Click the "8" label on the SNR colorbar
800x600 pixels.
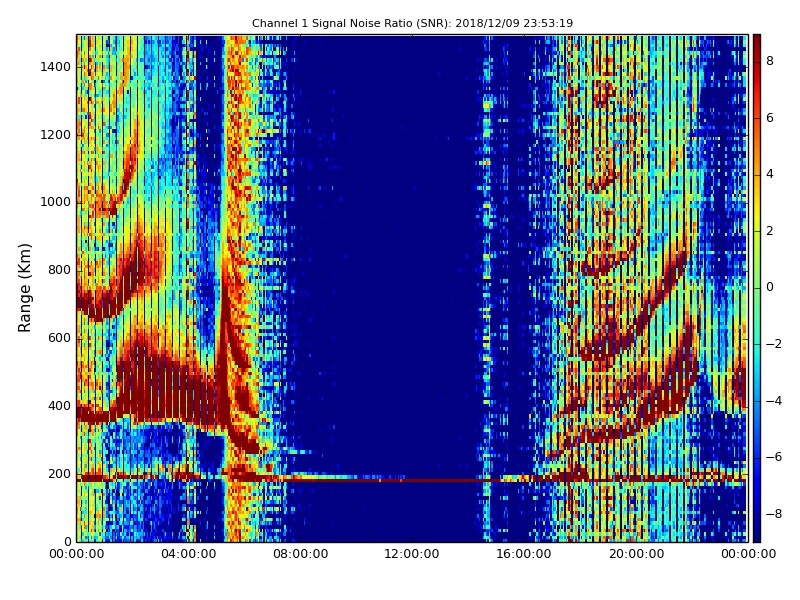coord(770,61)
